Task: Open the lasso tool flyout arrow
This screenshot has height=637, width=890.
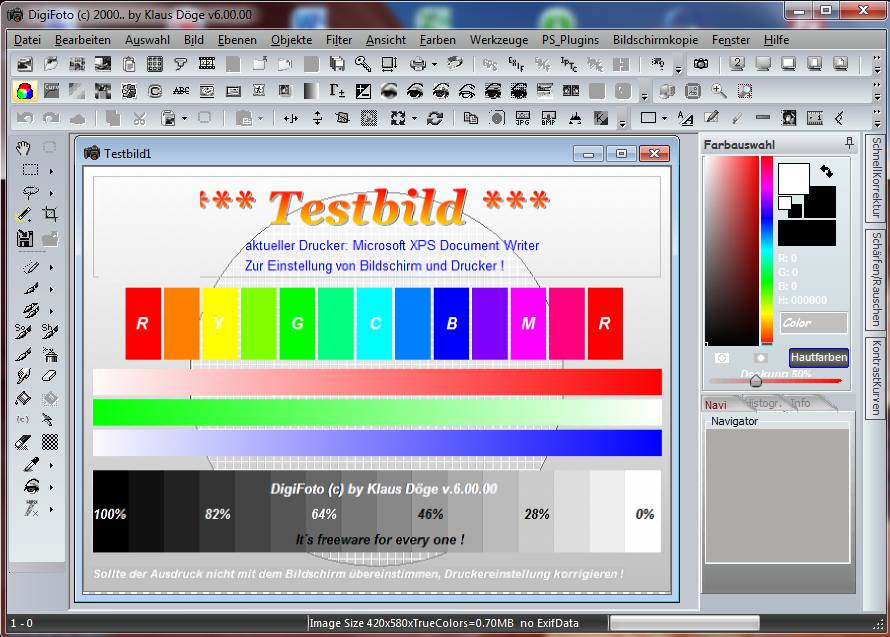Action: 51,192
